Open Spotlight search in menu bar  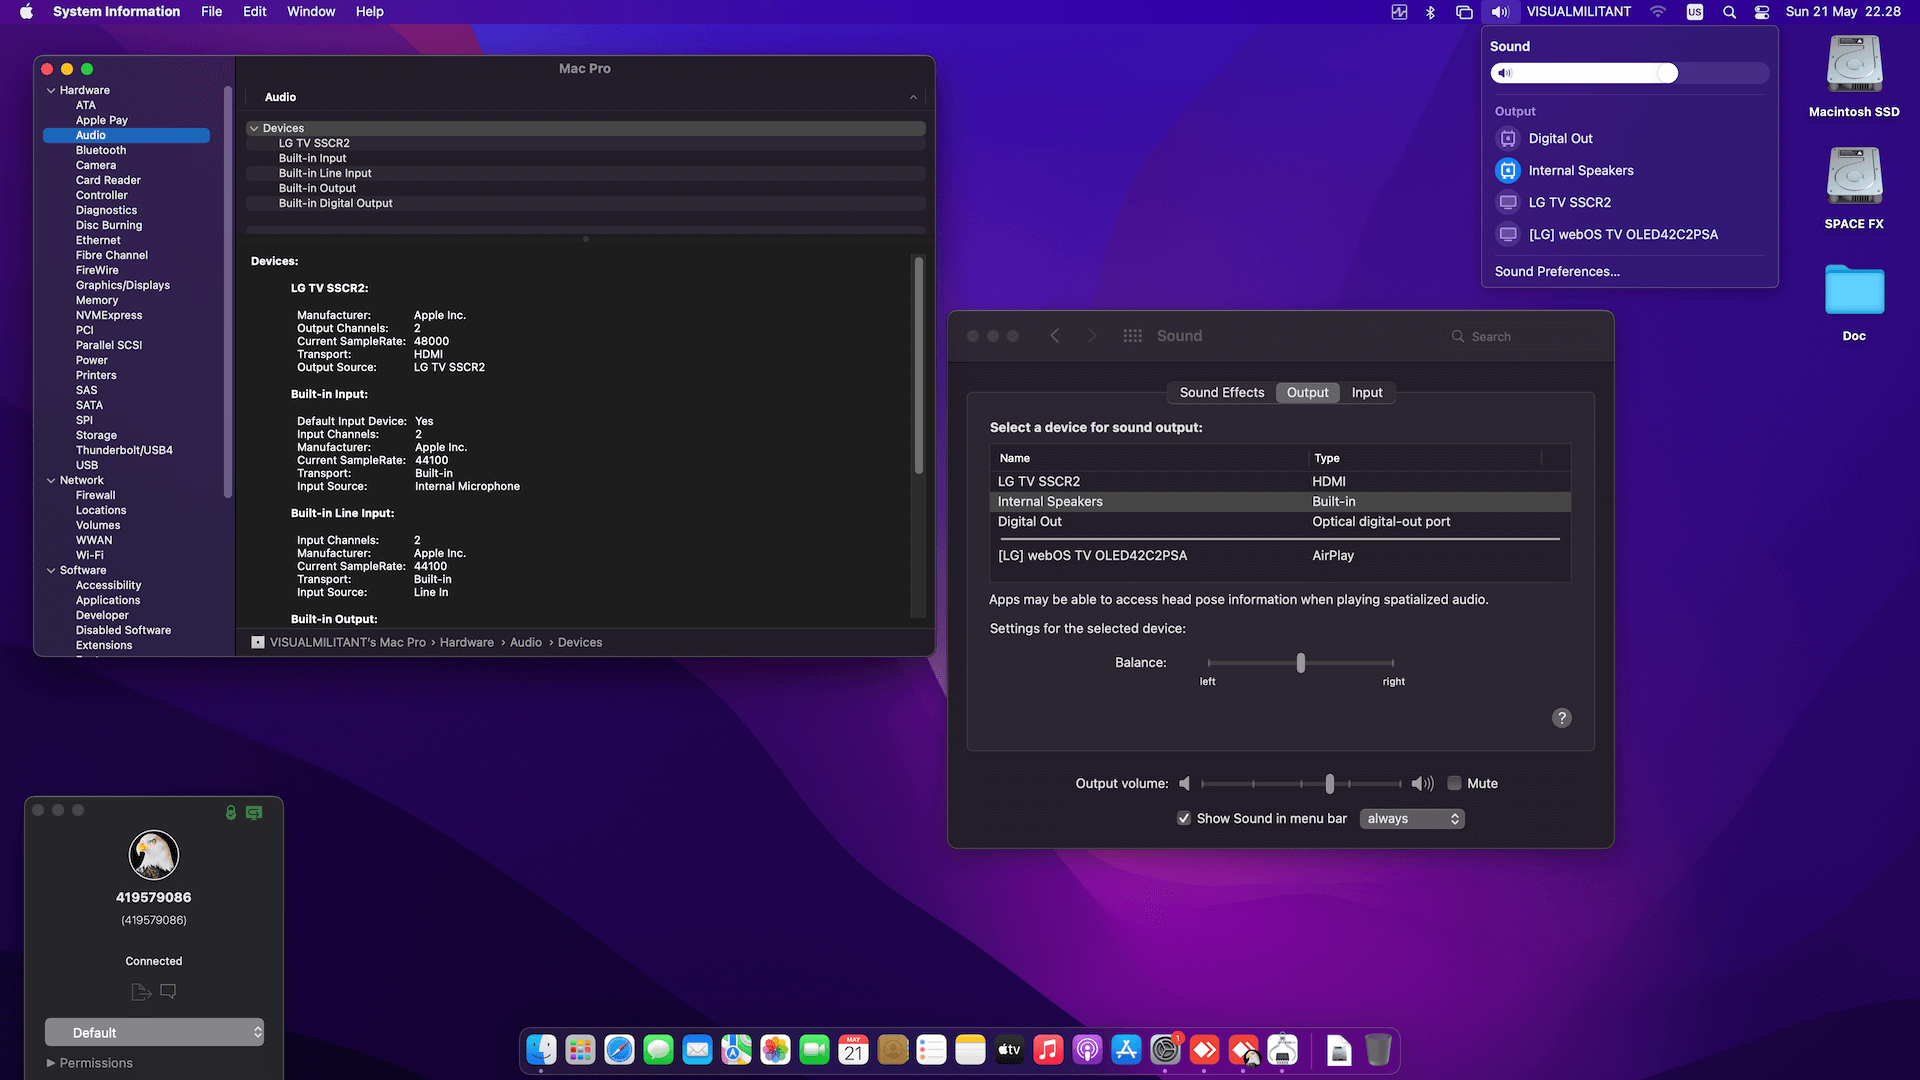pyautogui.click(x=1729, y=12)
